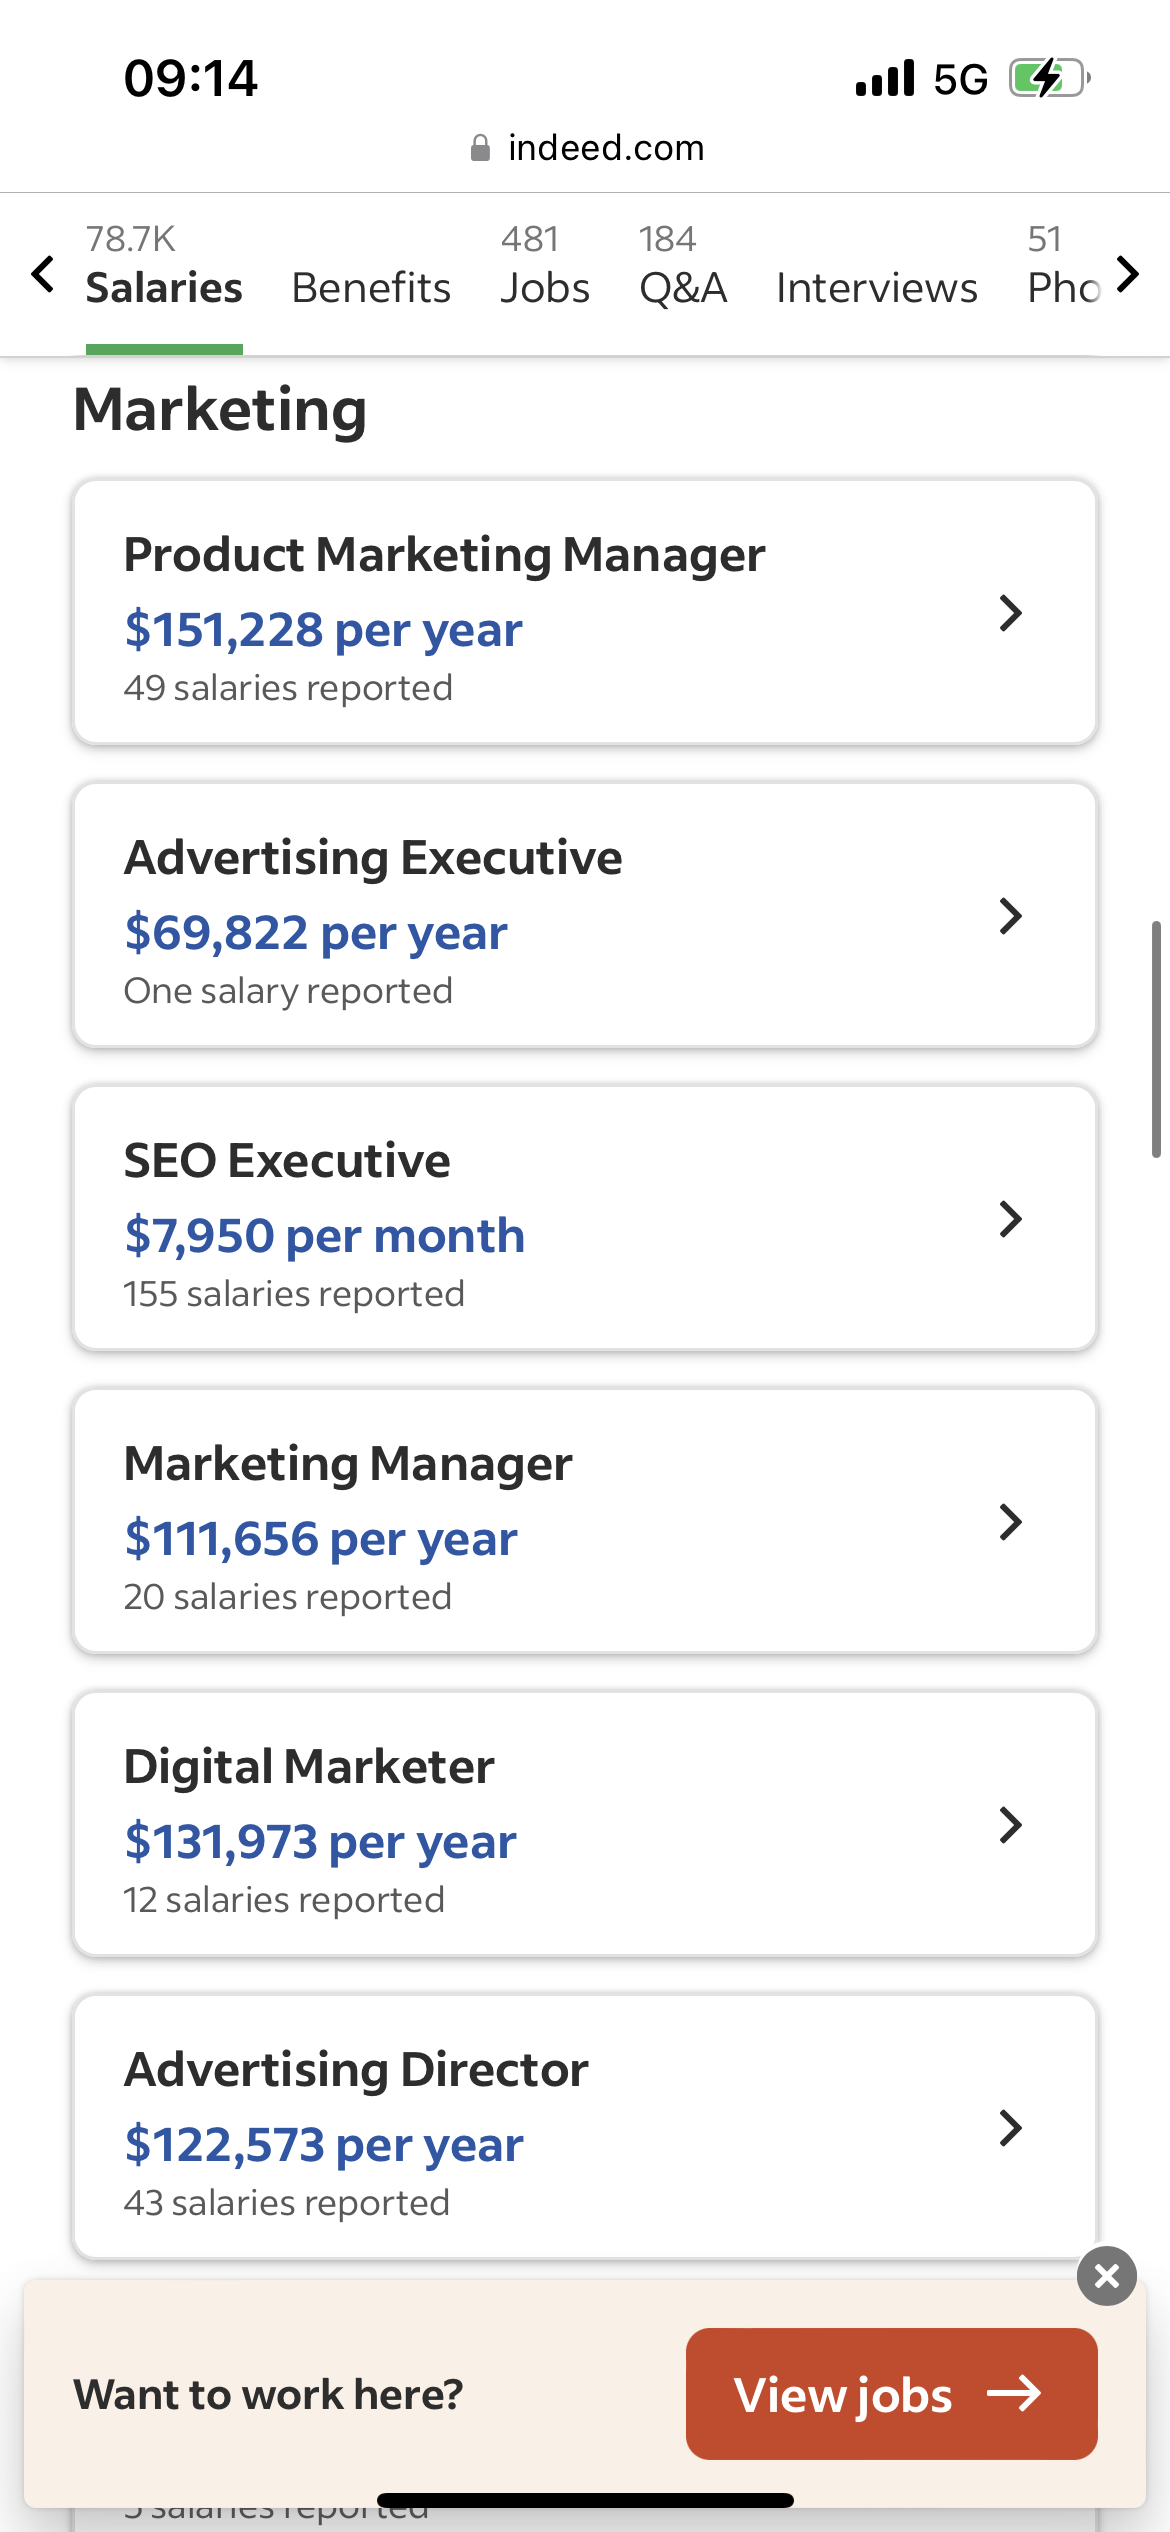Open $151,228 per year salary link
Screen dimensions: 1170x2532
[323, 630]
